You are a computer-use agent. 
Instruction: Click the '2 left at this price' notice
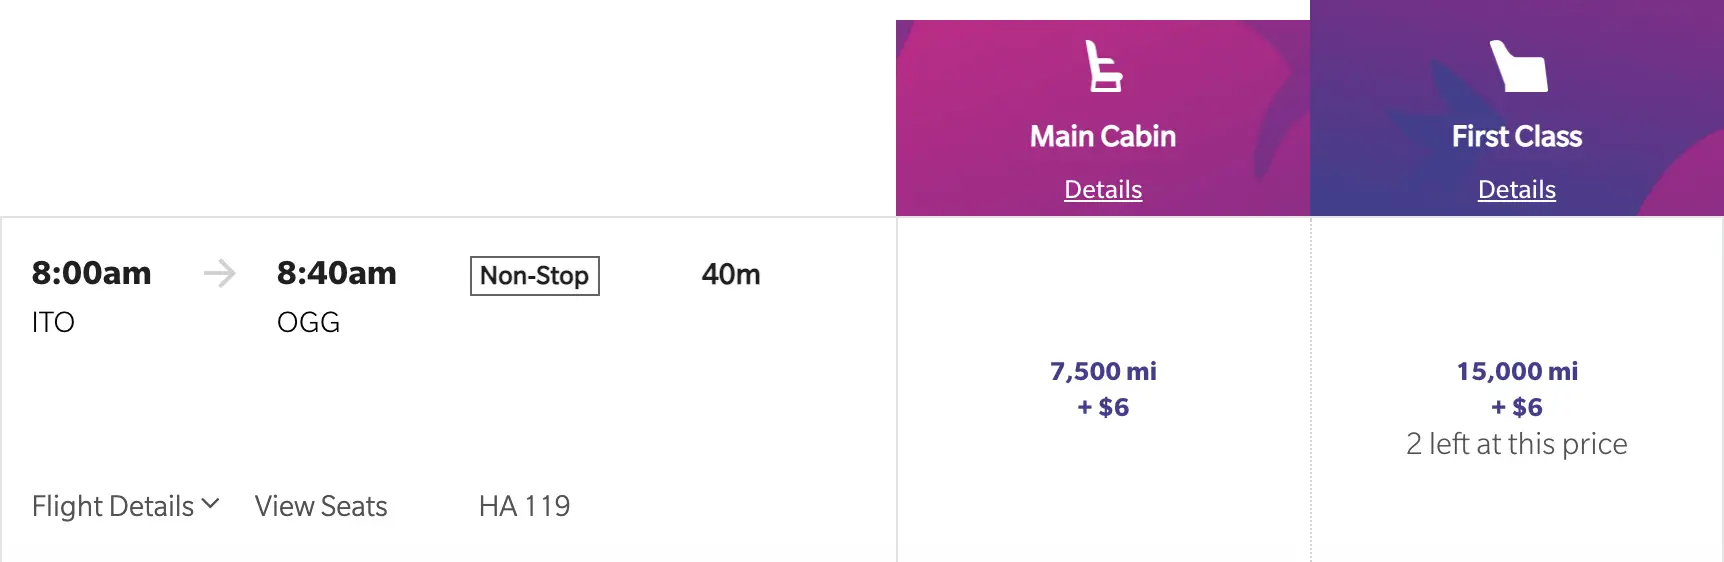tap(1517, 444)
